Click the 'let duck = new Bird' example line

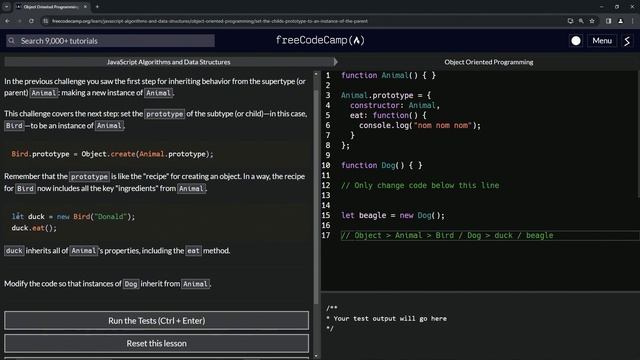[73, 216]
